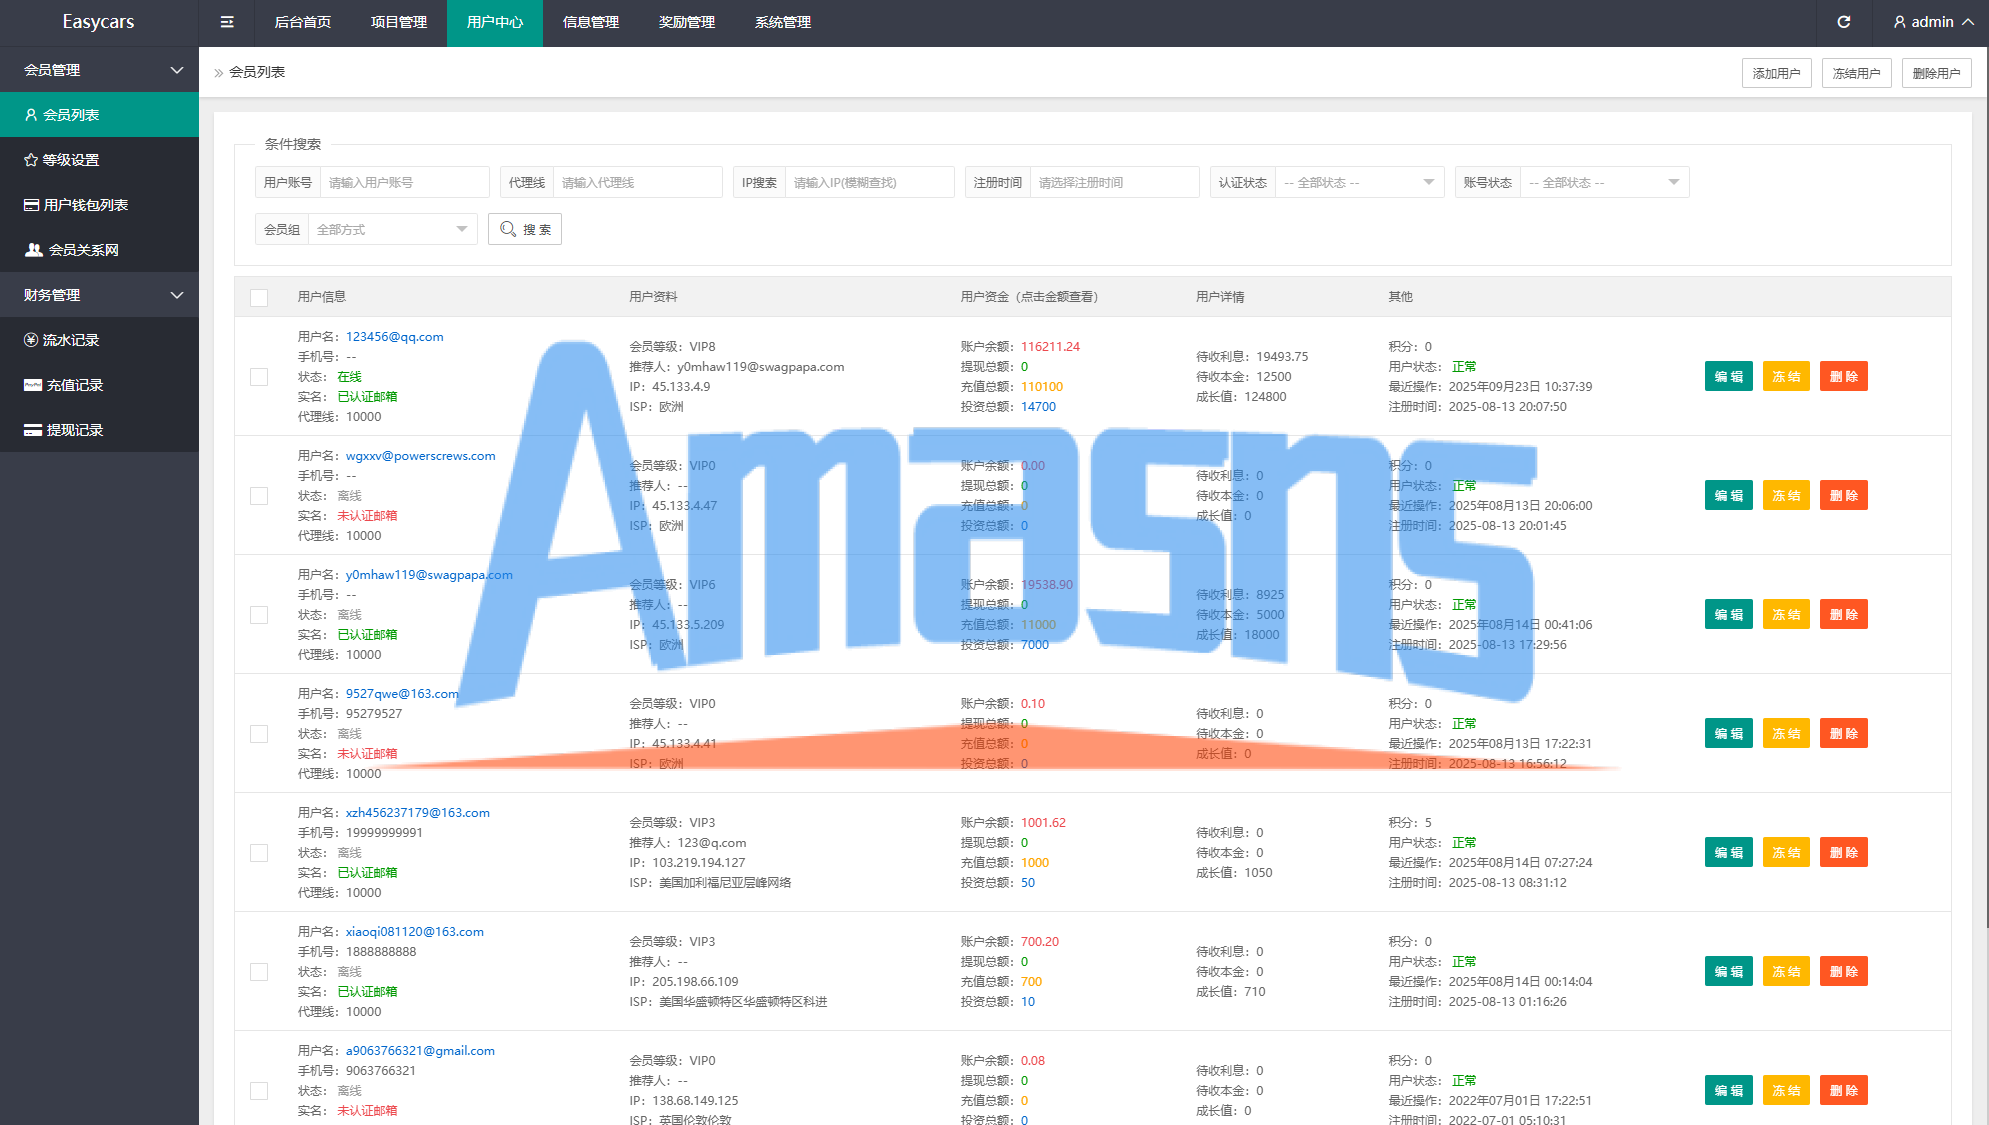Expand the 会员组 selector
Image resolution: width=1989 pixels, height=1125 pixels.
[x=391, y=230]
